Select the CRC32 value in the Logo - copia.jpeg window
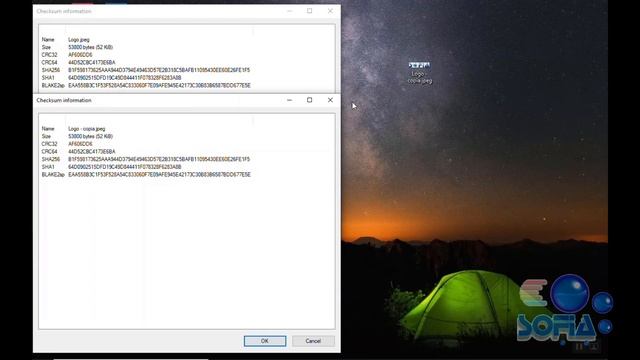This screenshot has width=640, height=360. 80,144
